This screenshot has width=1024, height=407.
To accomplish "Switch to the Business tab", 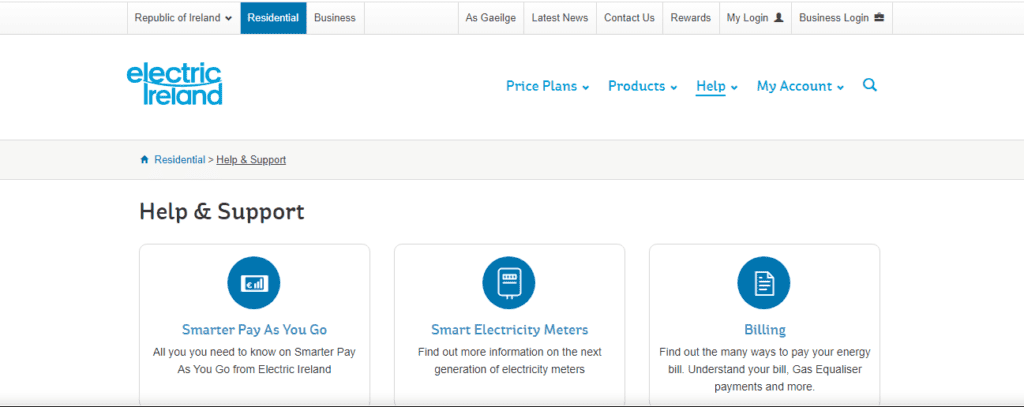I will (x=335, y=18).
